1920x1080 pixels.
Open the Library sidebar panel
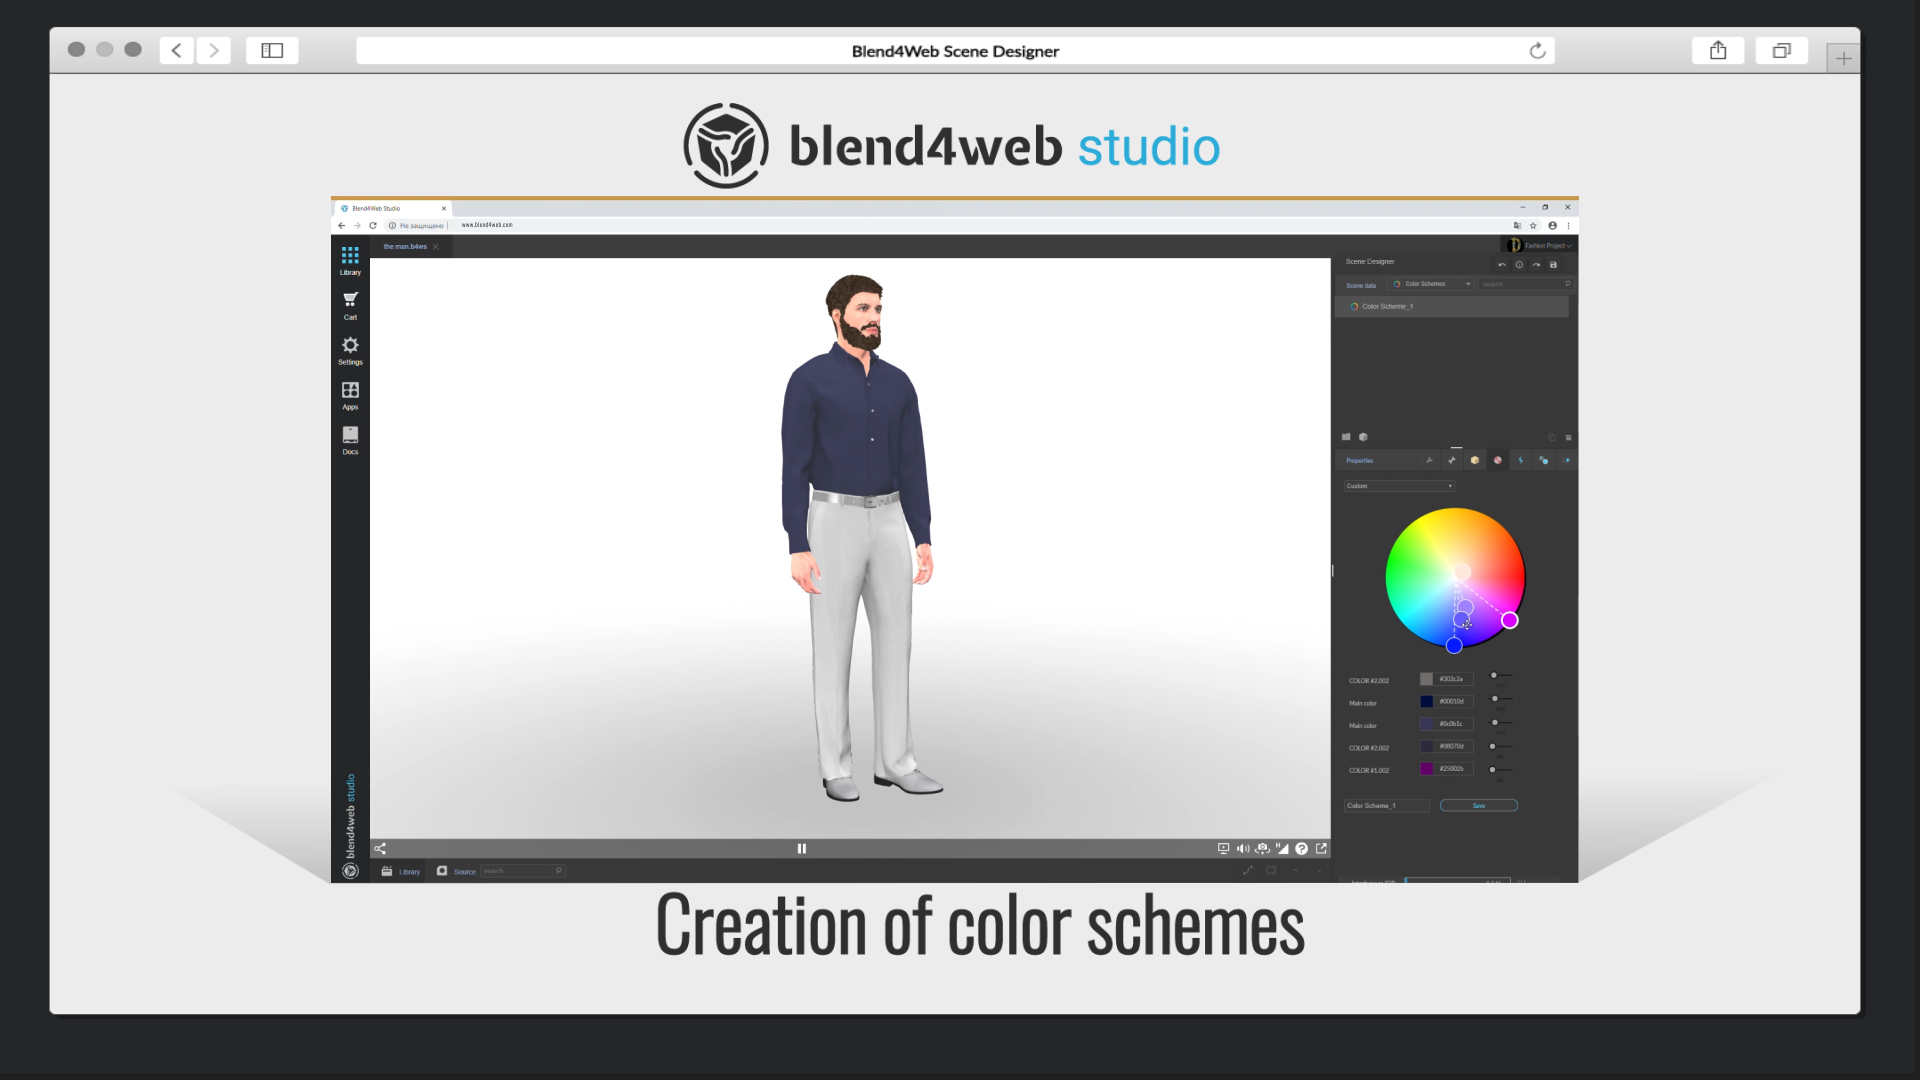click(350, 260)
